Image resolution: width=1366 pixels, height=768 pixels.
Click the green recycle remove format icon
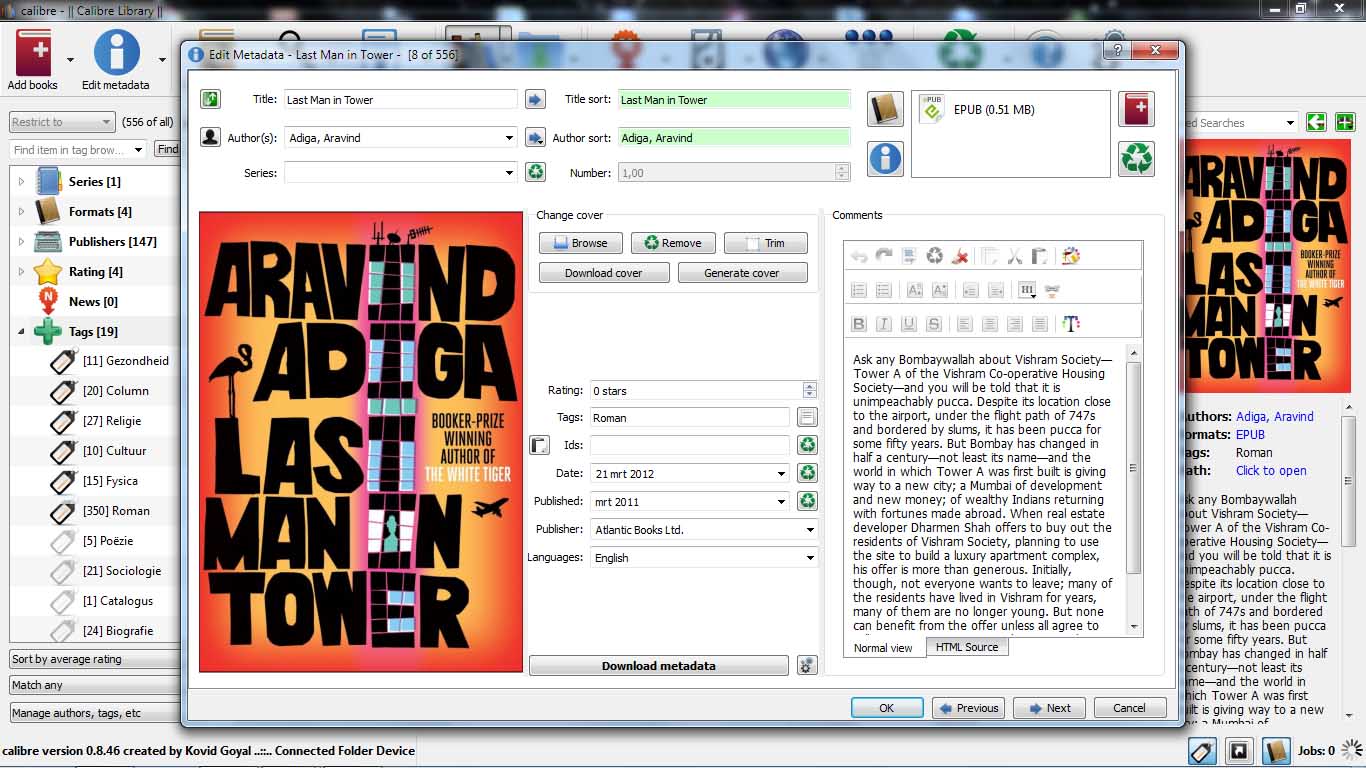(1137, 158)
